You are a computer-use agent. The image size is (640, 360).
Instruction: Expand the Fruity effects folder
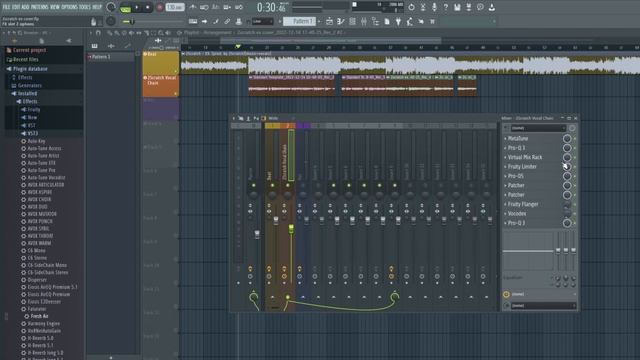coord(33,109)
